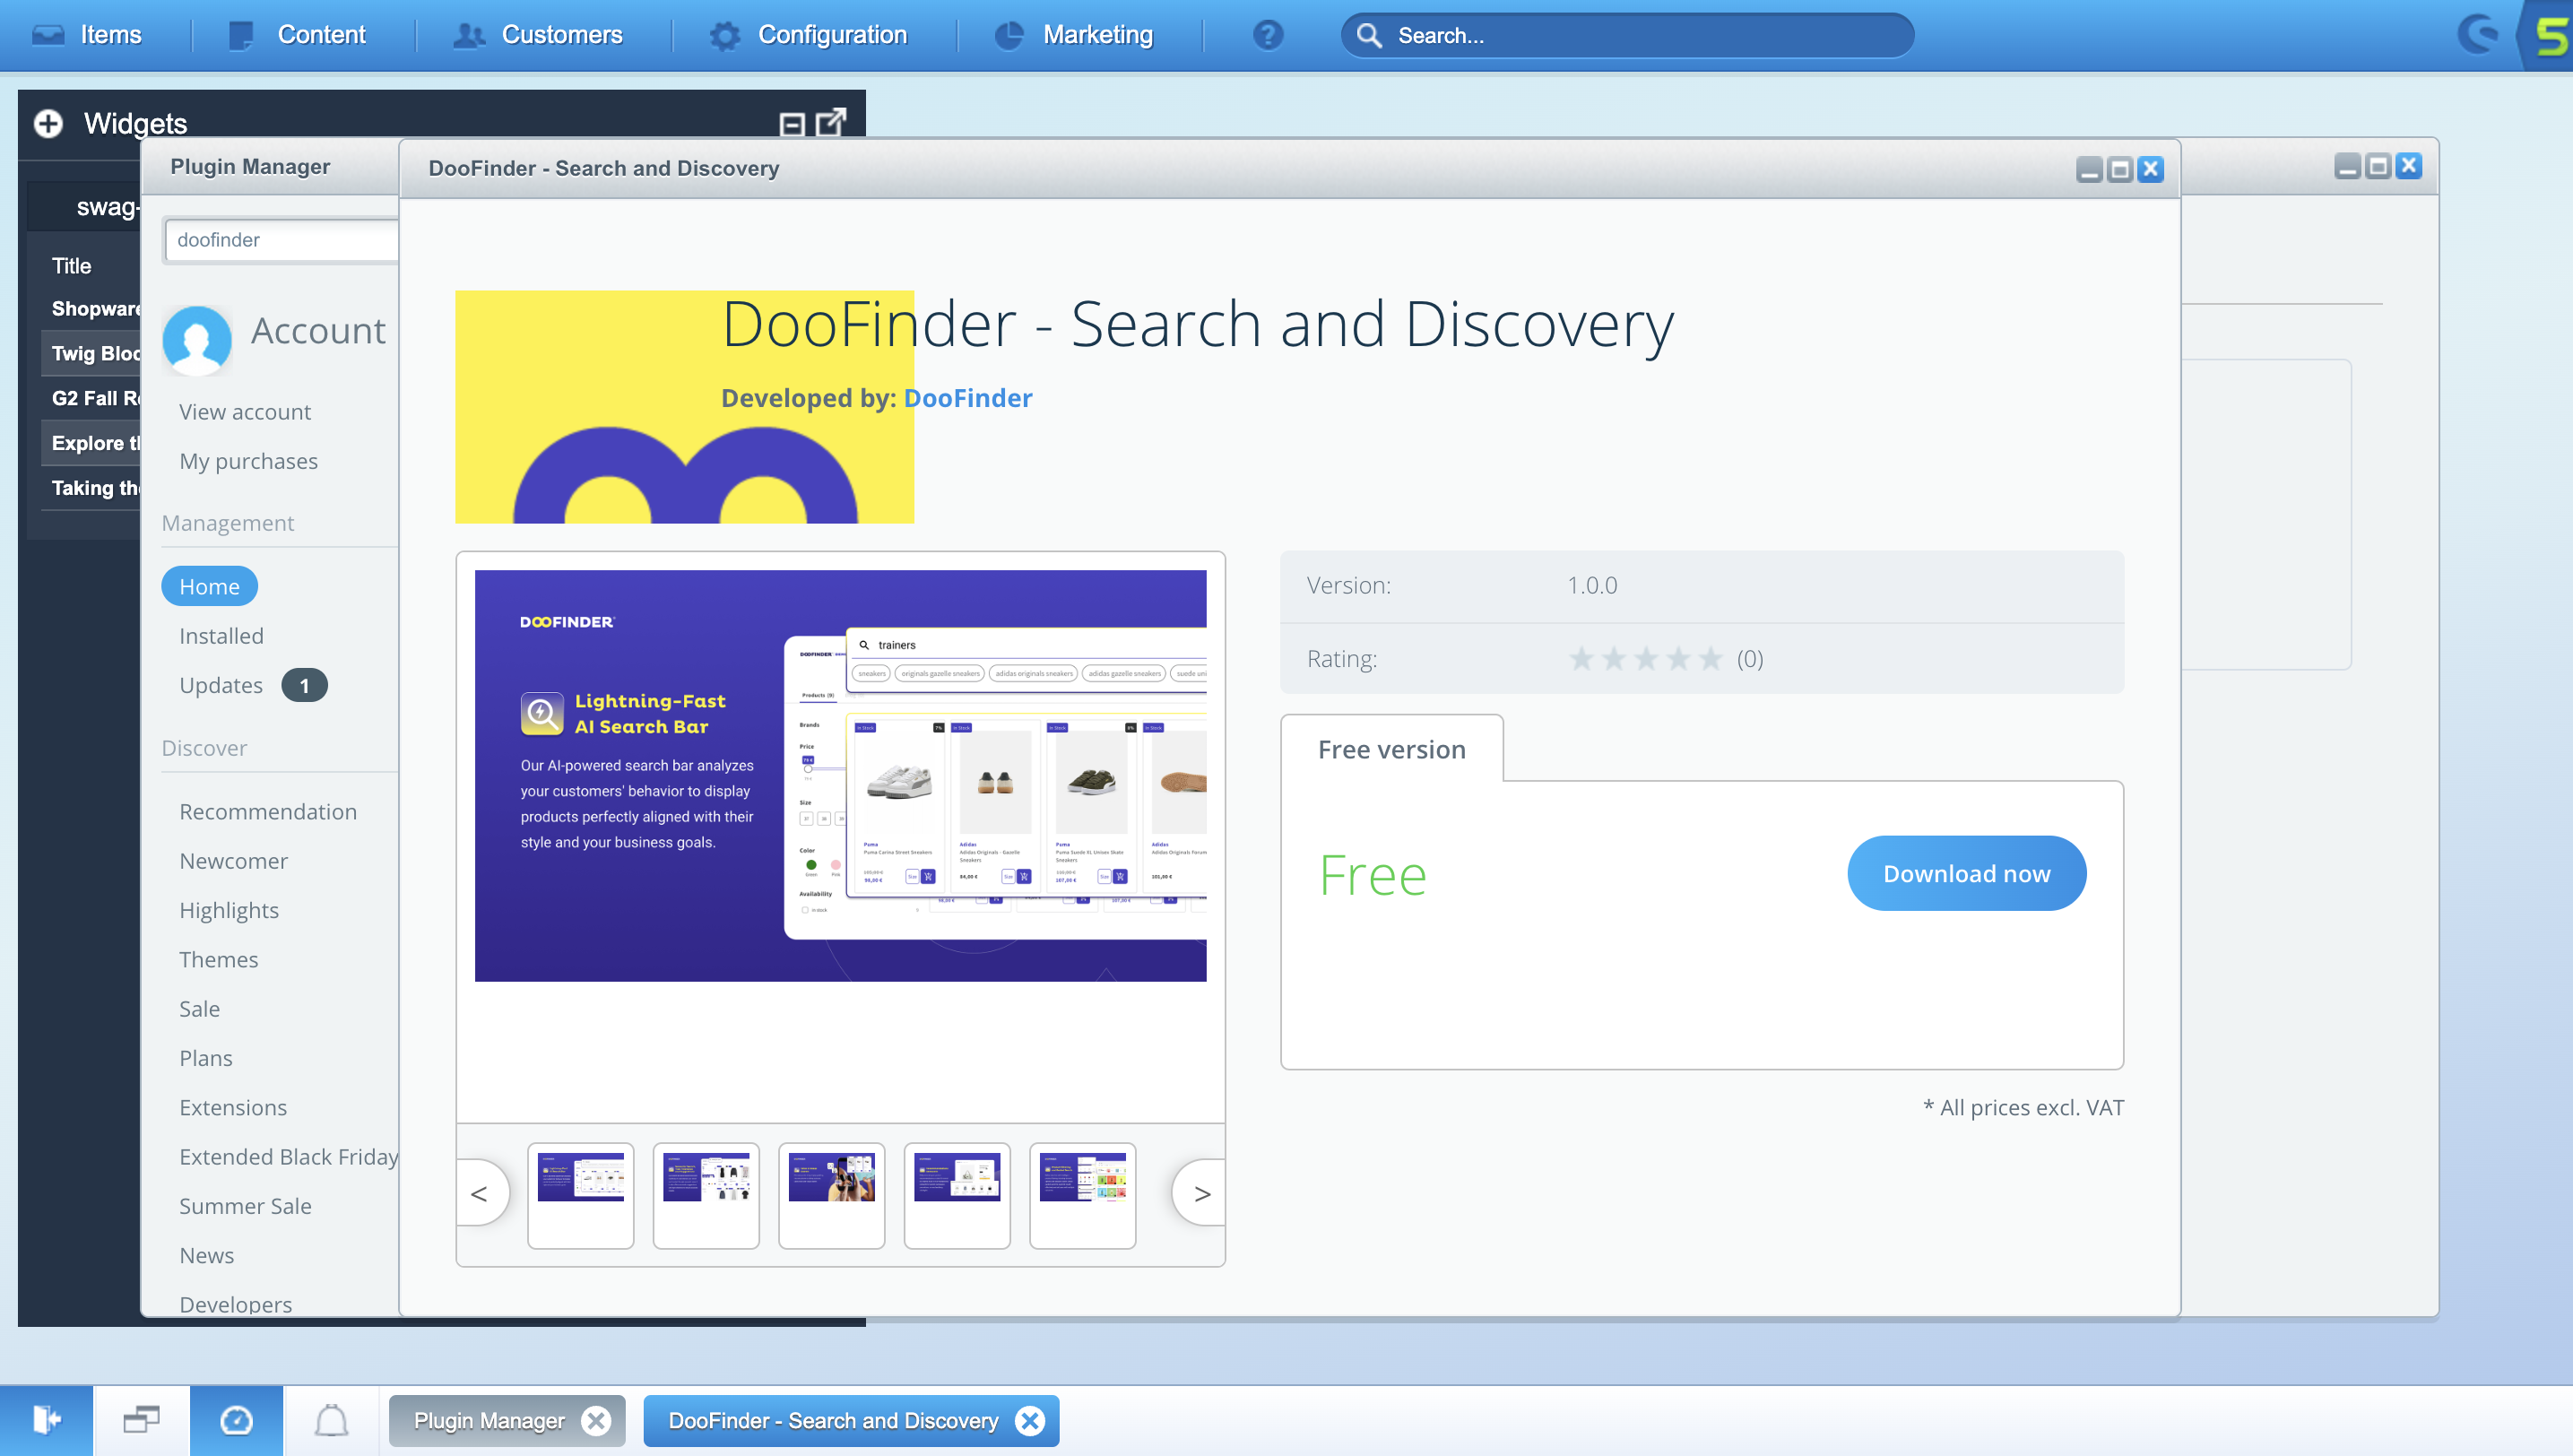Image resolution: width=2573 pixels, height=1456 pixels.
Task: Close the DooFinder window
Action: coord(2150,169)
